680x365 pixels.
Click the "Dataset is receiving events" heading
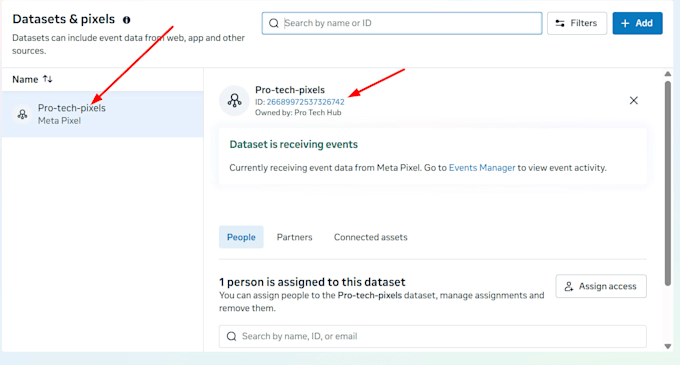pyautogui.click(x=294, y=144)
